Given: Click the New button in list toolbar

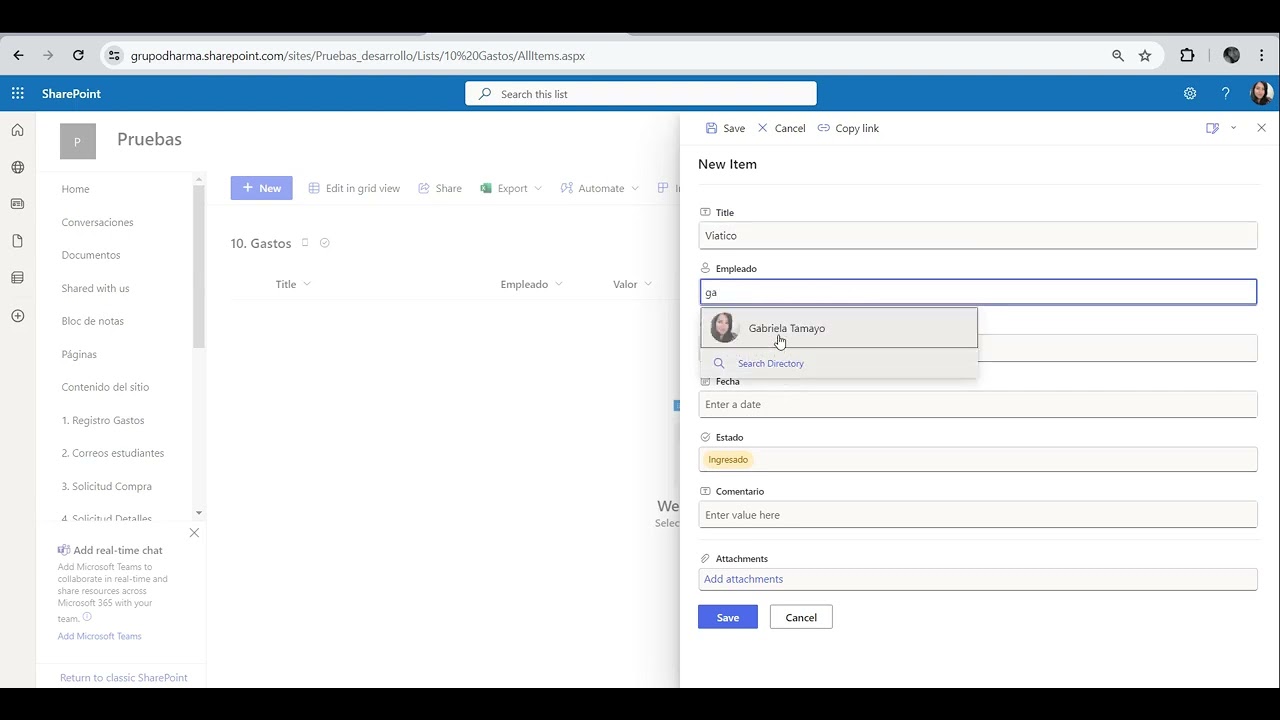Looking at the screenshot, I should tap(261, 188).
